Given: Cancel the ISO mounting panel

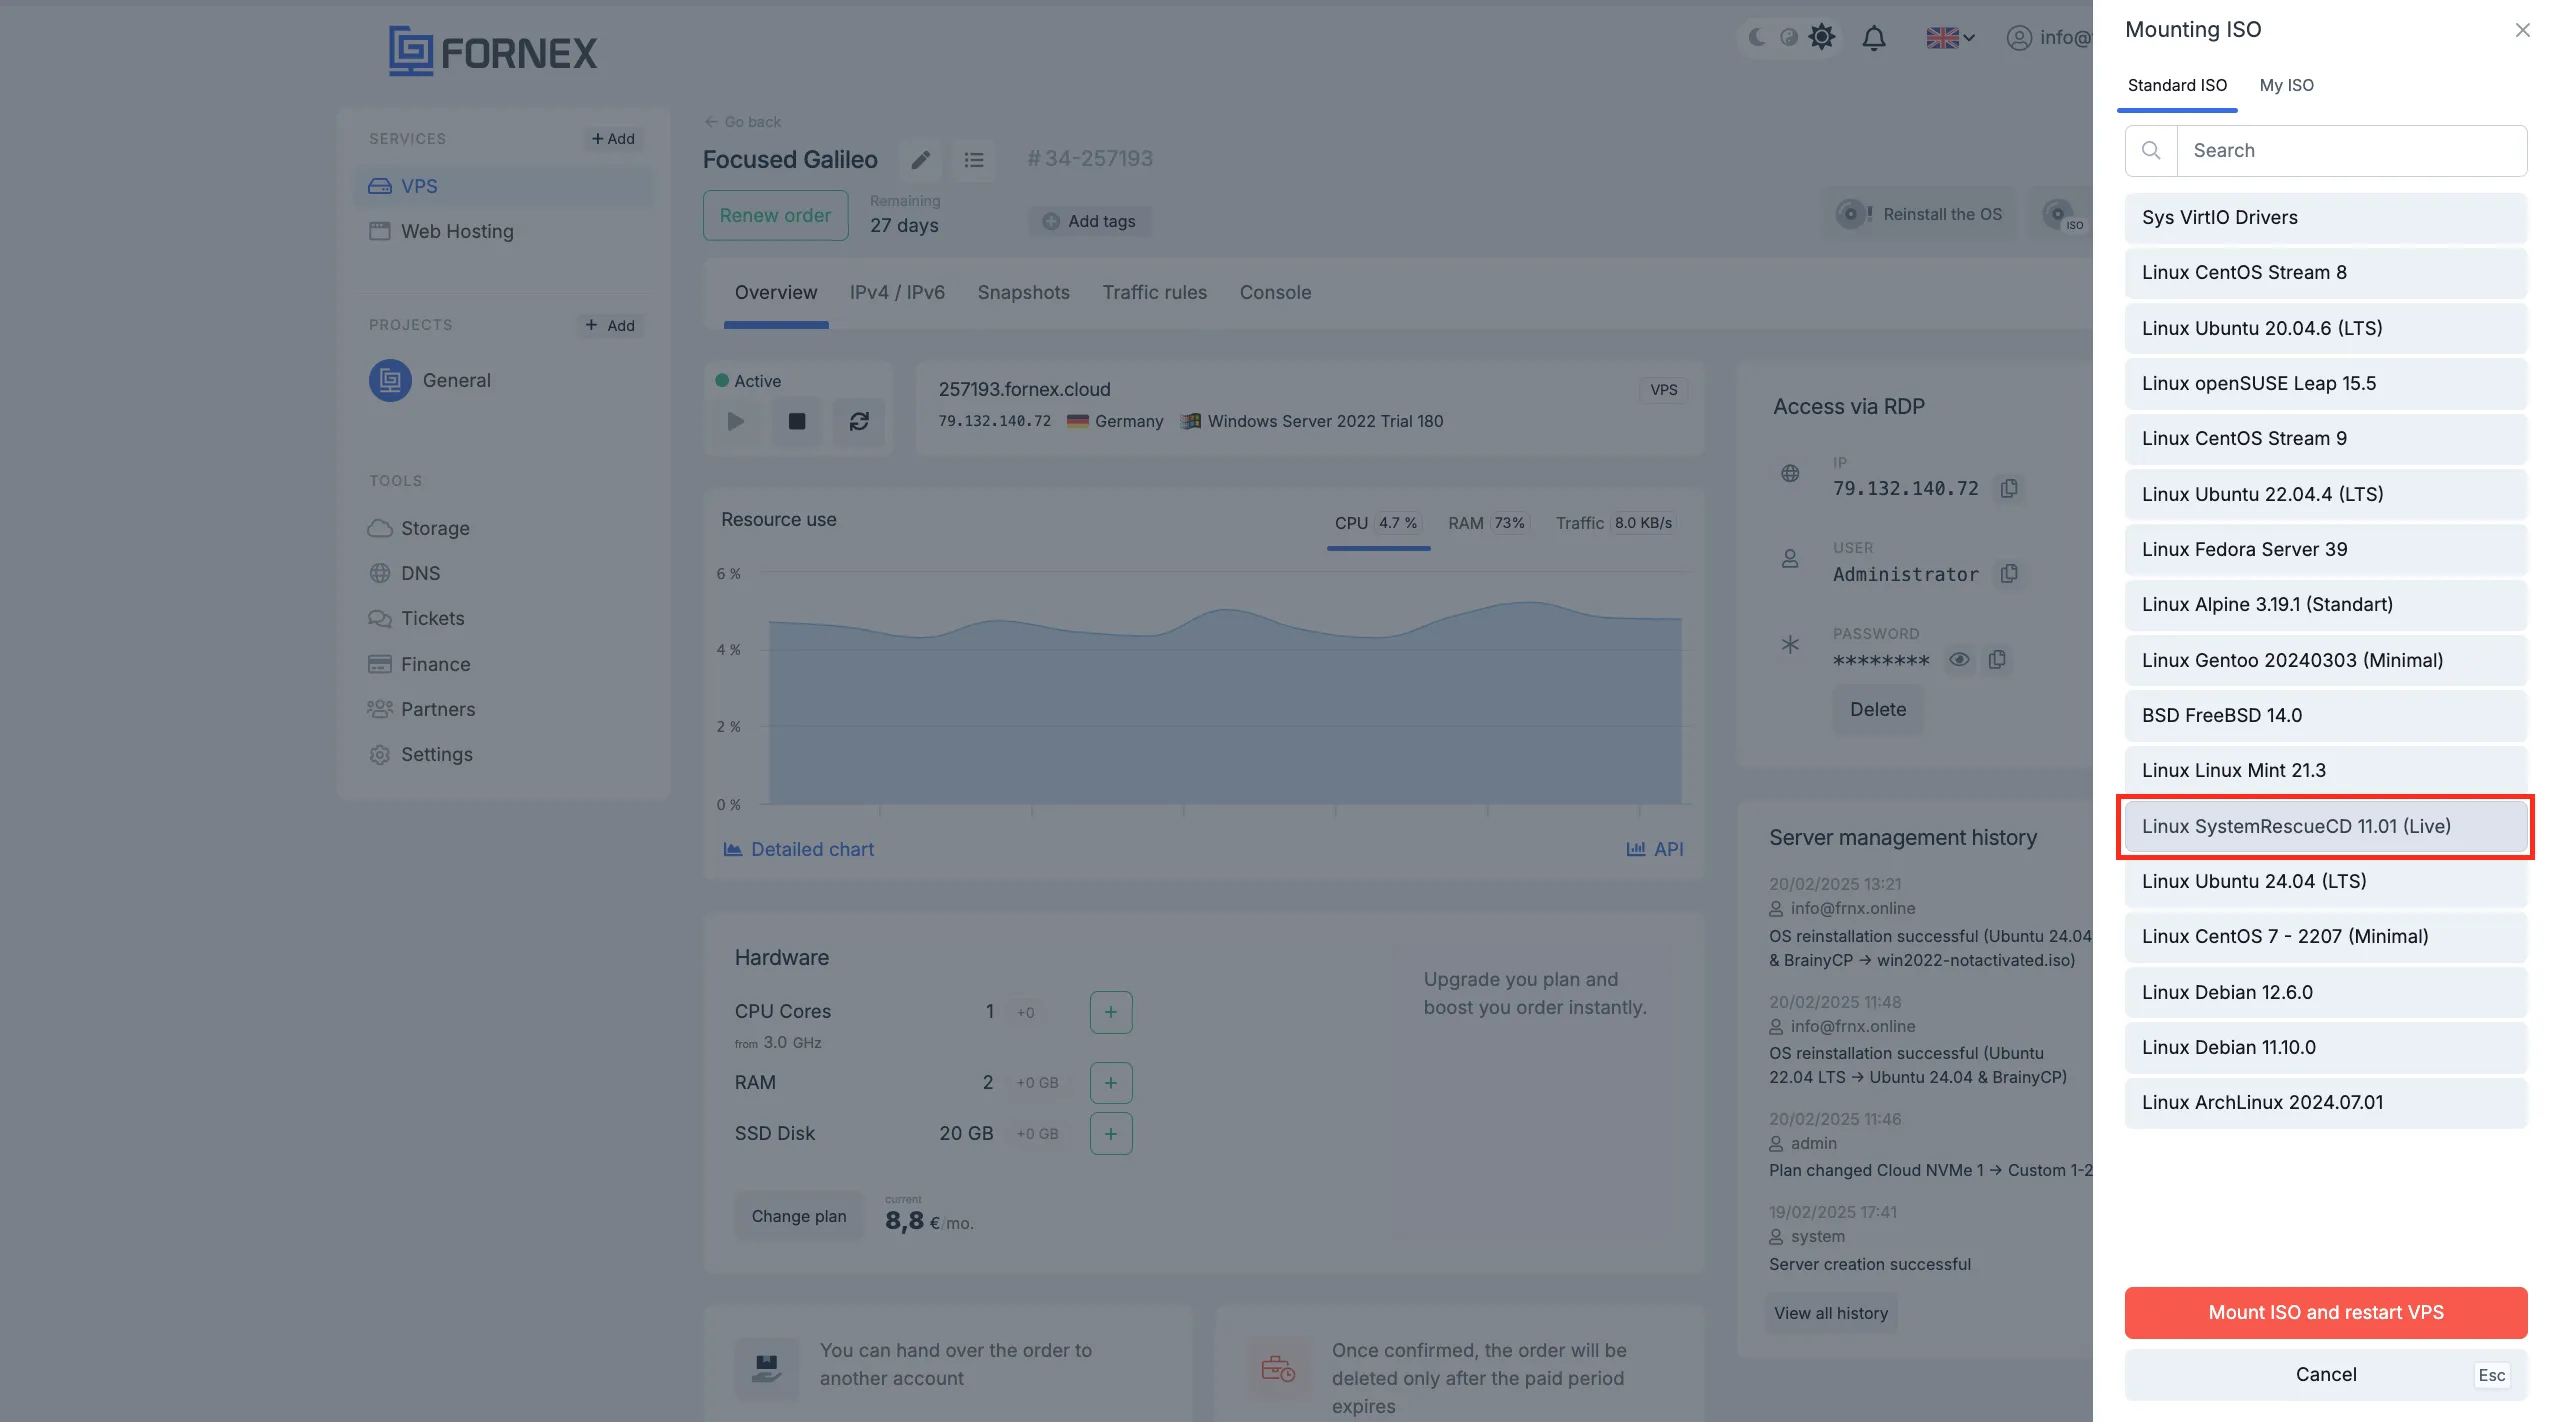Looking at the screenshot, I should (x=2326, y=1374).
